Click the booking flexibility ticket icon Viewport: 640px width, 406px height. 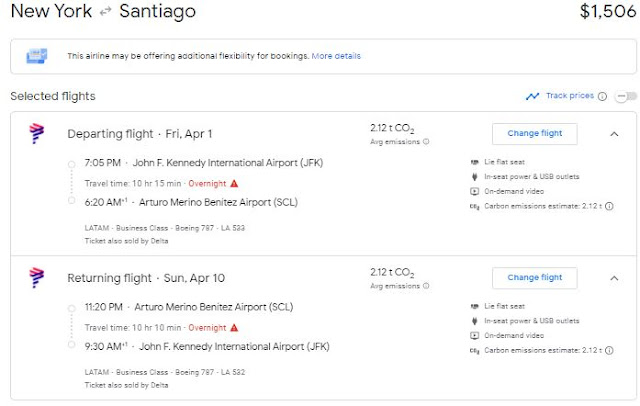tap(39, 56)
